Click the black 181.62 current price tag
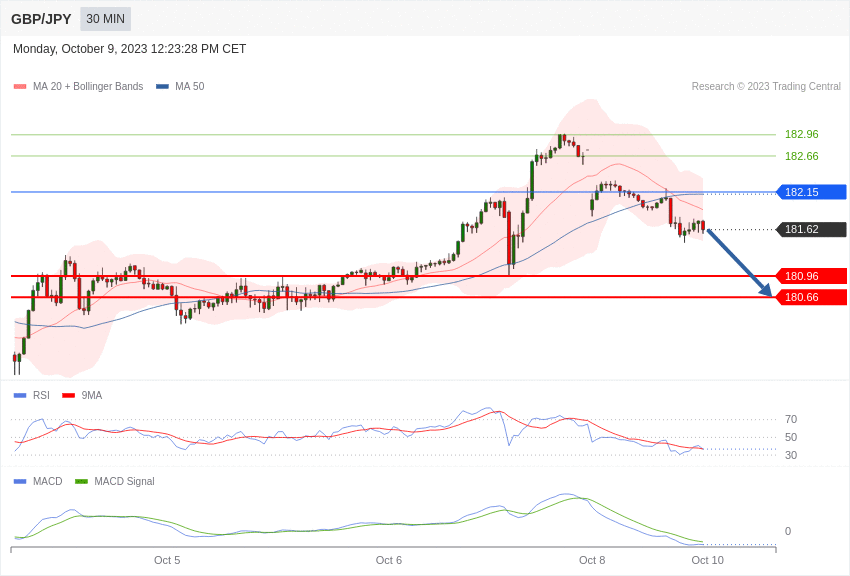This screenshot has width=850, height=576. [812, 229]
